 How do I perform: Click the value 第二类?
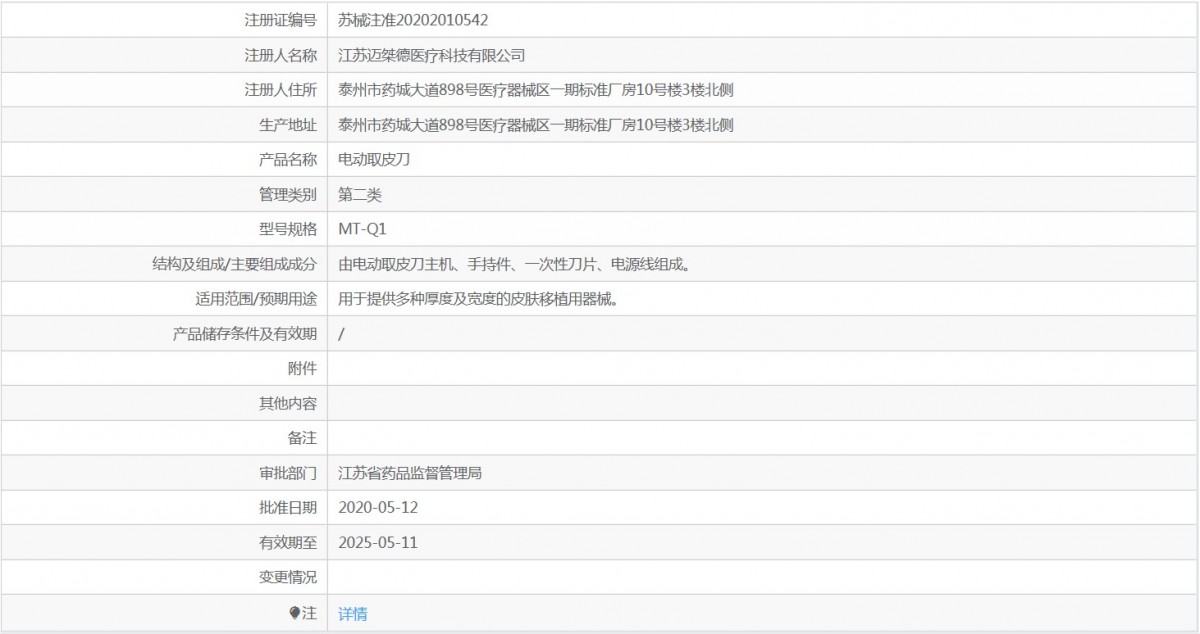tap(360, 194)
